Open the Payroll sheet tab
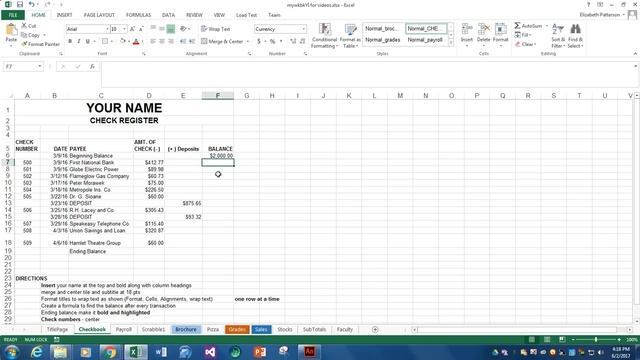640x360 pixels. click(x=123, y=329)
